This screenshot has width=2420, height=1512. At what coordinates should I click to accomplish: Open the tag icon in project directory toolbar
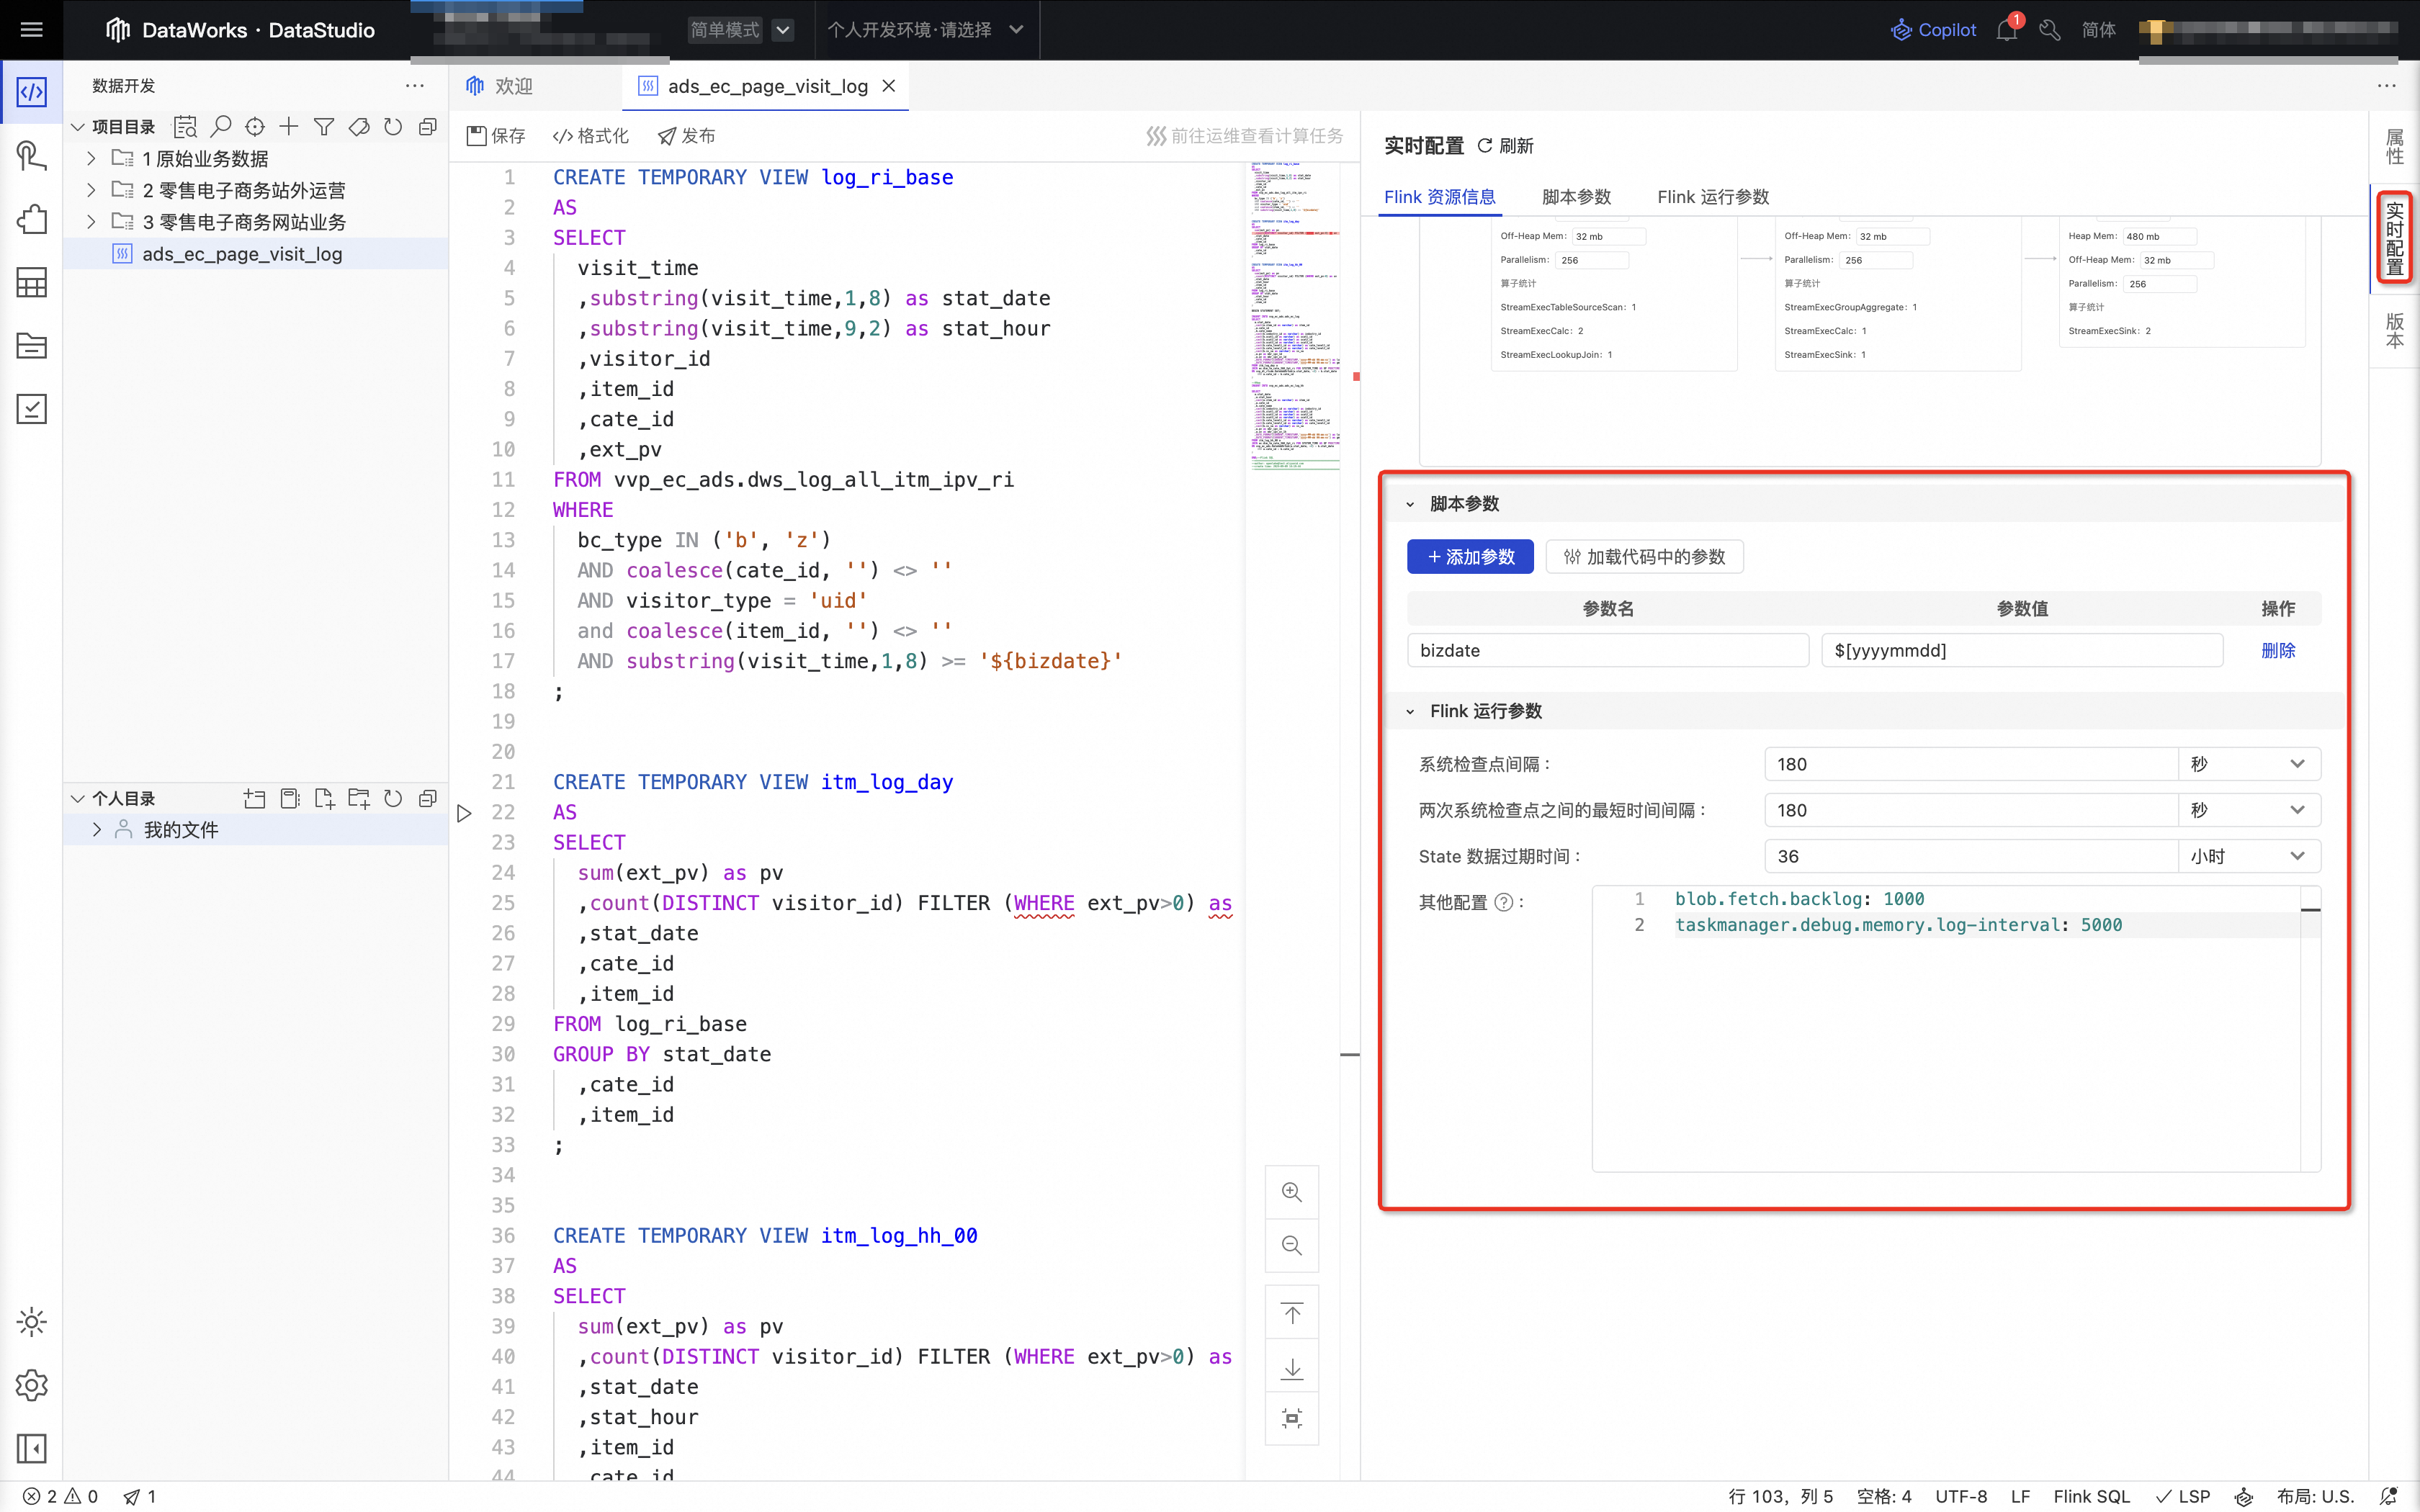coord(359,127)
